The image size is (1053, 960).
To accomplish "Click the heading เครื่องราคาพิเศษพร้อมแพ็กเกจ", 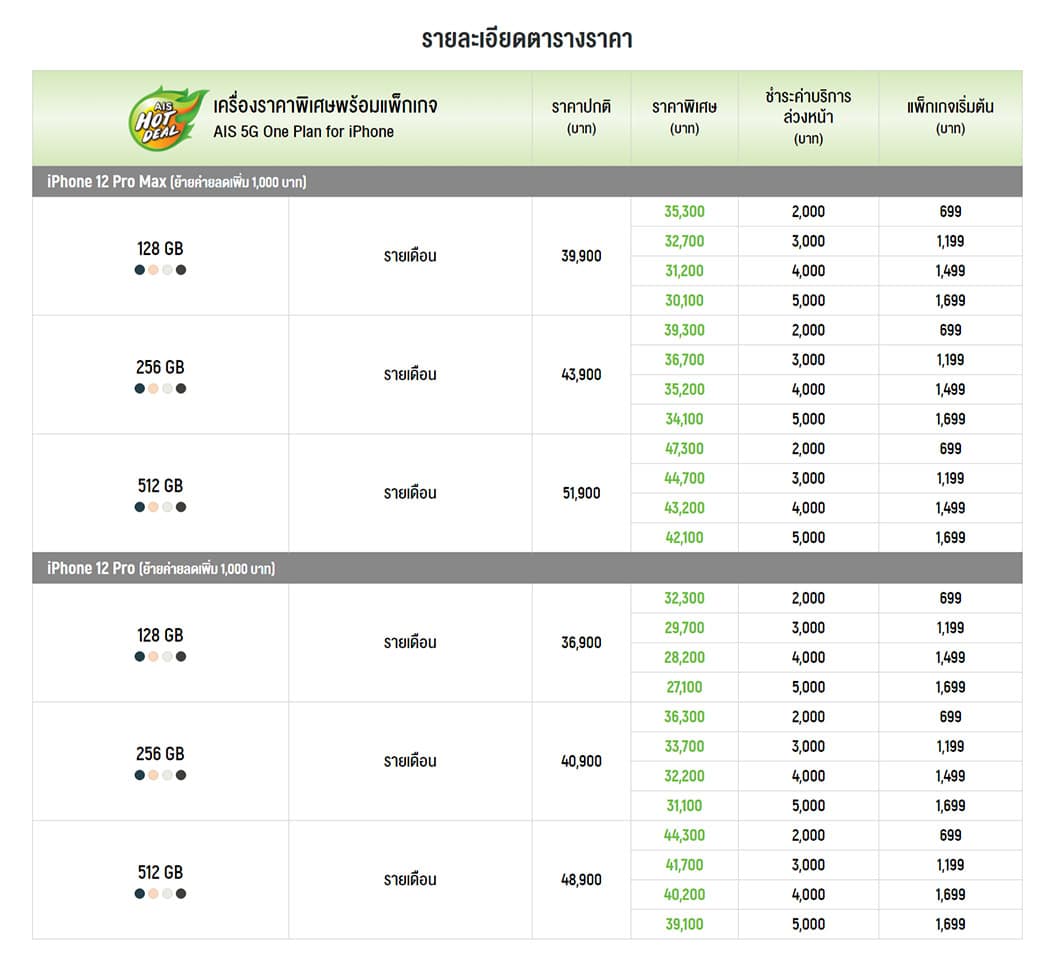I will pos(326,106).
